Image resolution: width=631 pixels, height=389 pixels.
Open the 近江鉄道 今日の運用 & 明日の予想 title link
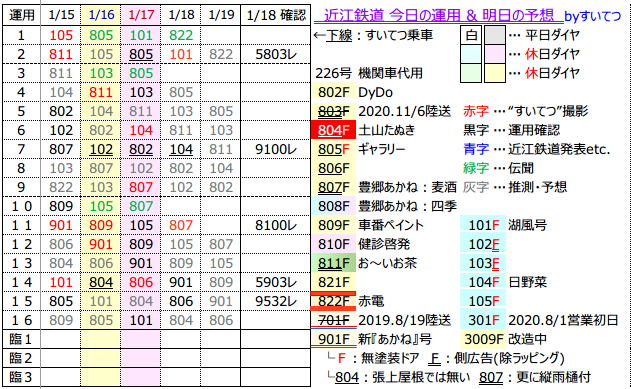tap(438, 15)
